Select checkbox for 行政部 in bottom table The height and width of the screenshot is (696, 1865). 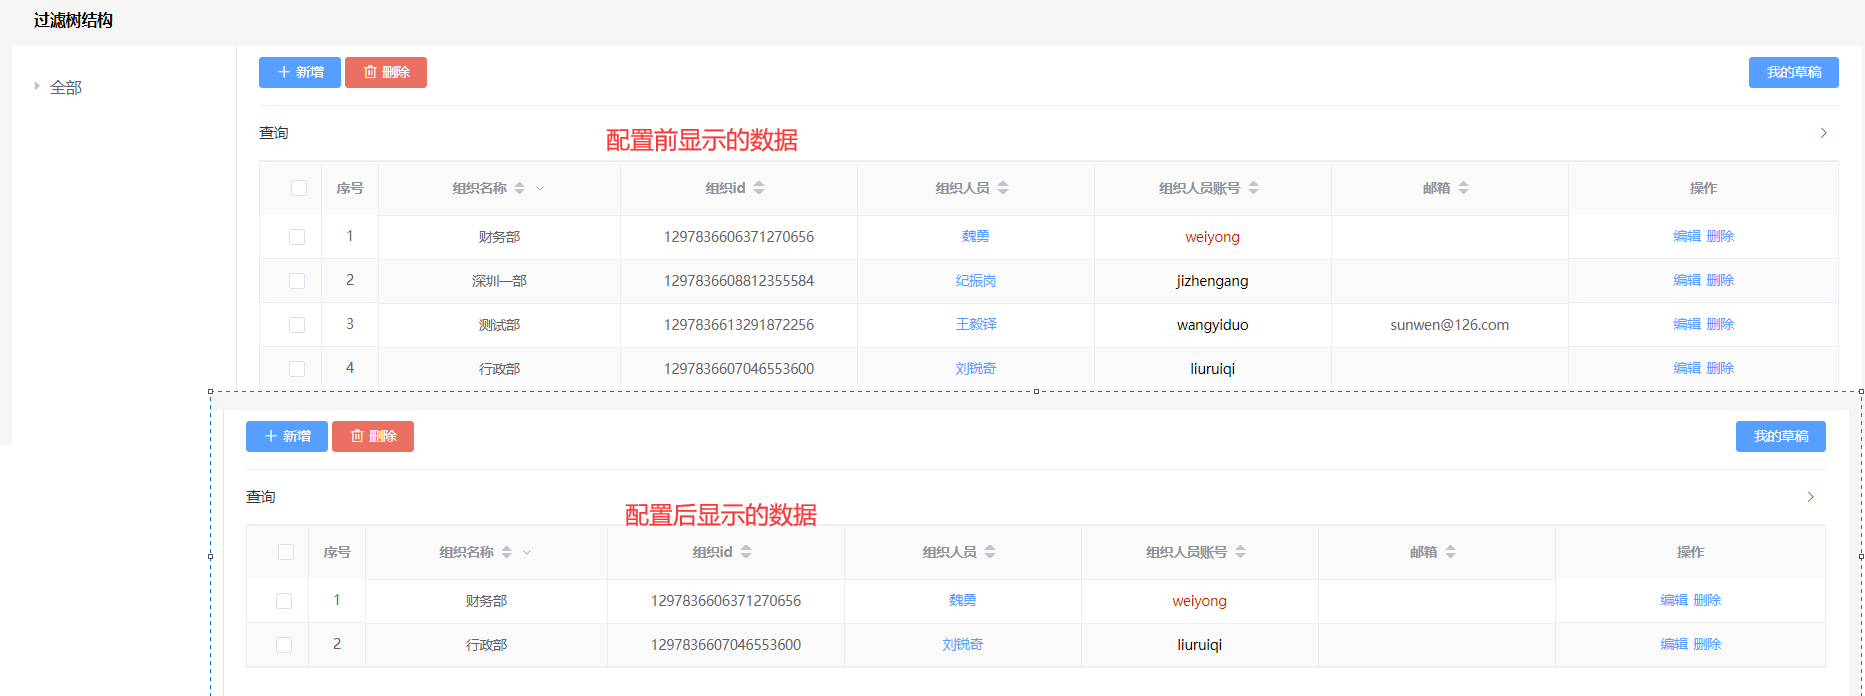[x=284, y=645]
